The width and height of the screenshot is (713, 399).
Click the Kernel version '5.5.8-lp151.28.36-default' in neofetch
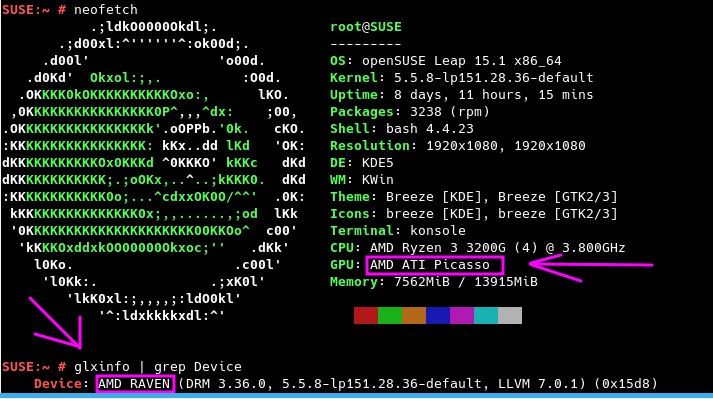(x=493, y=78)
